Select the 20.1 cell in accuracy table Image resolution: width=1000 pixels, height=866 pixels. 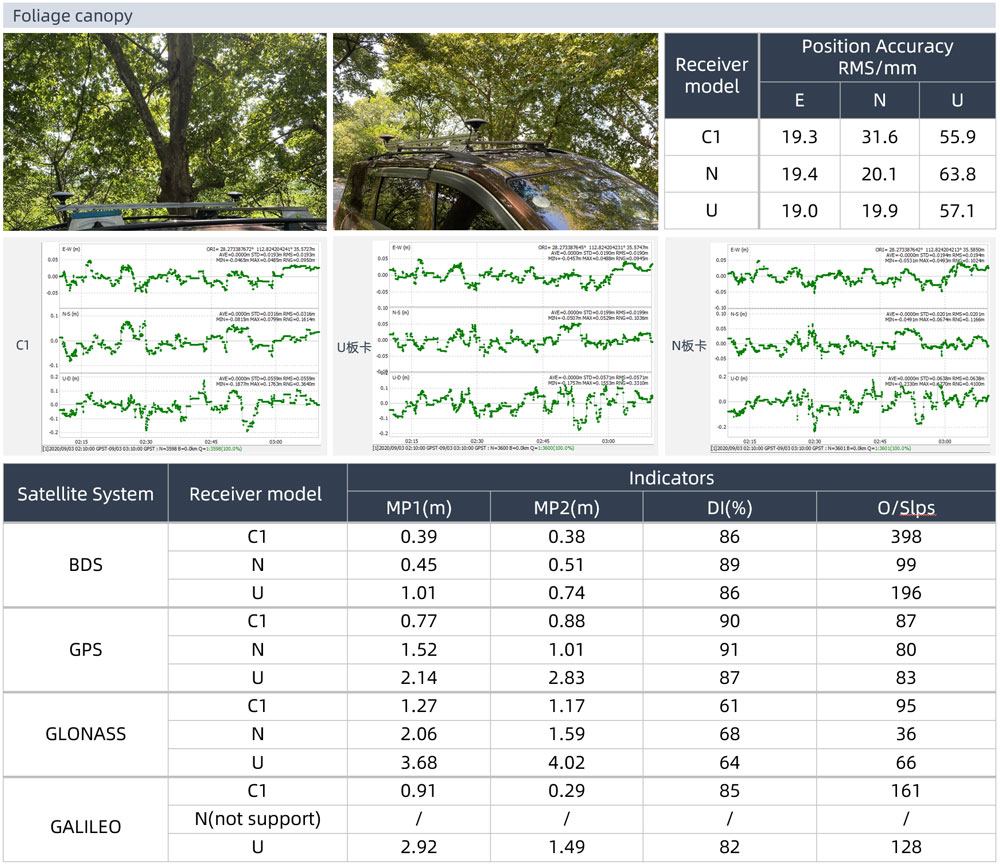[x=879, y=174]
